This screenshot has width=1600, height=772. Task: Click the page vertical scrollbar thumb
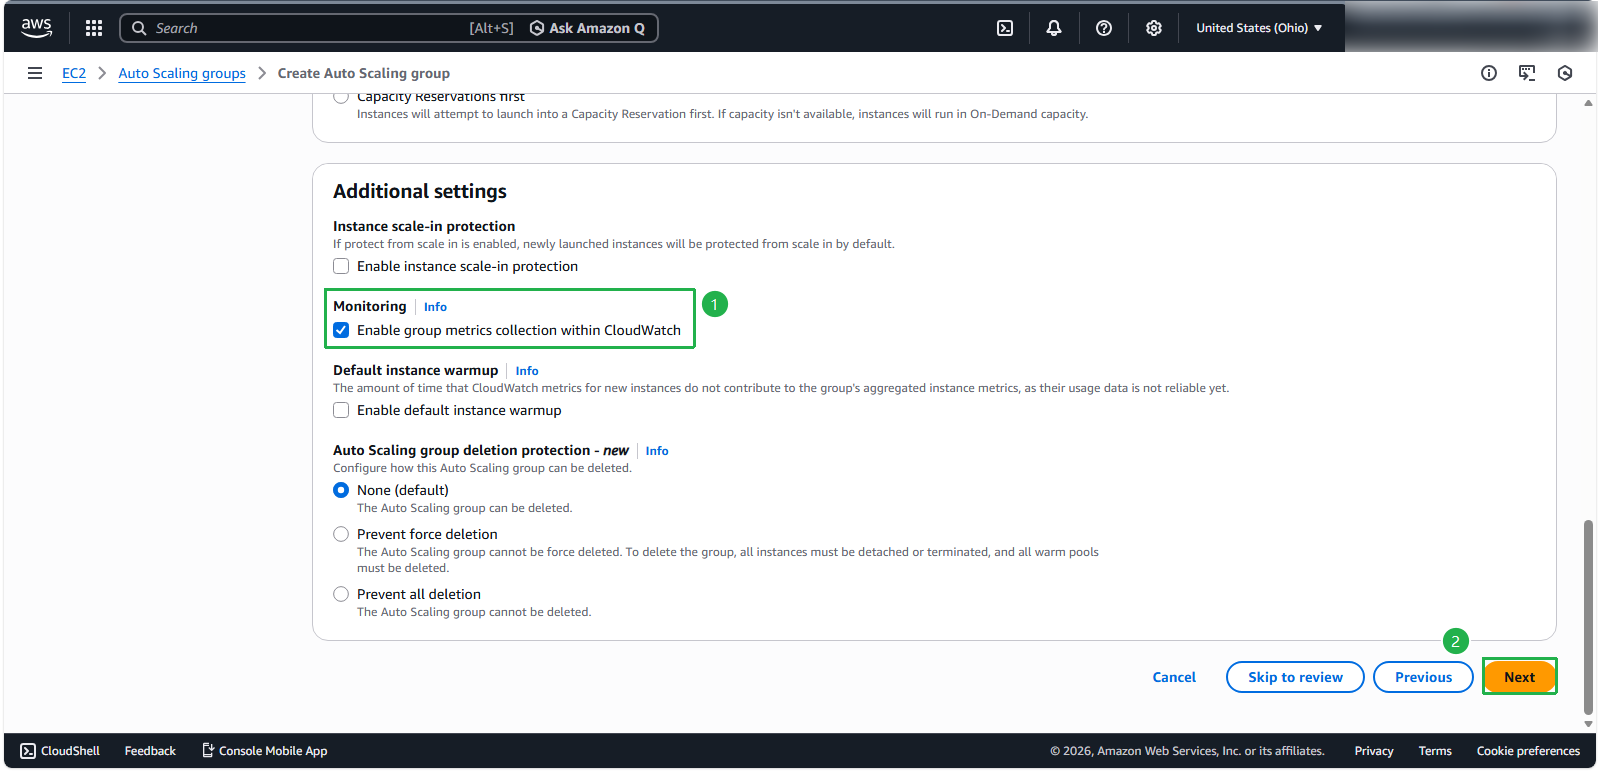(1588, 616)
